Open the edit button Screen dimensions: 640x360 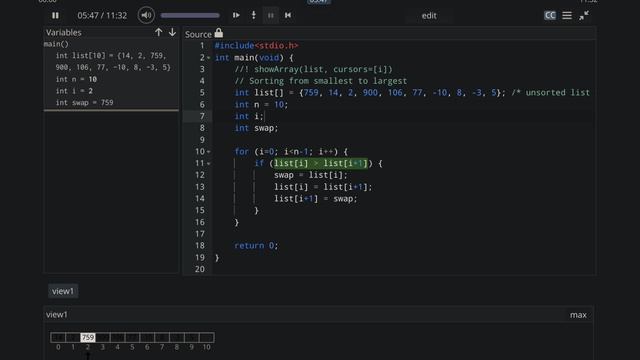pos(429,16)
